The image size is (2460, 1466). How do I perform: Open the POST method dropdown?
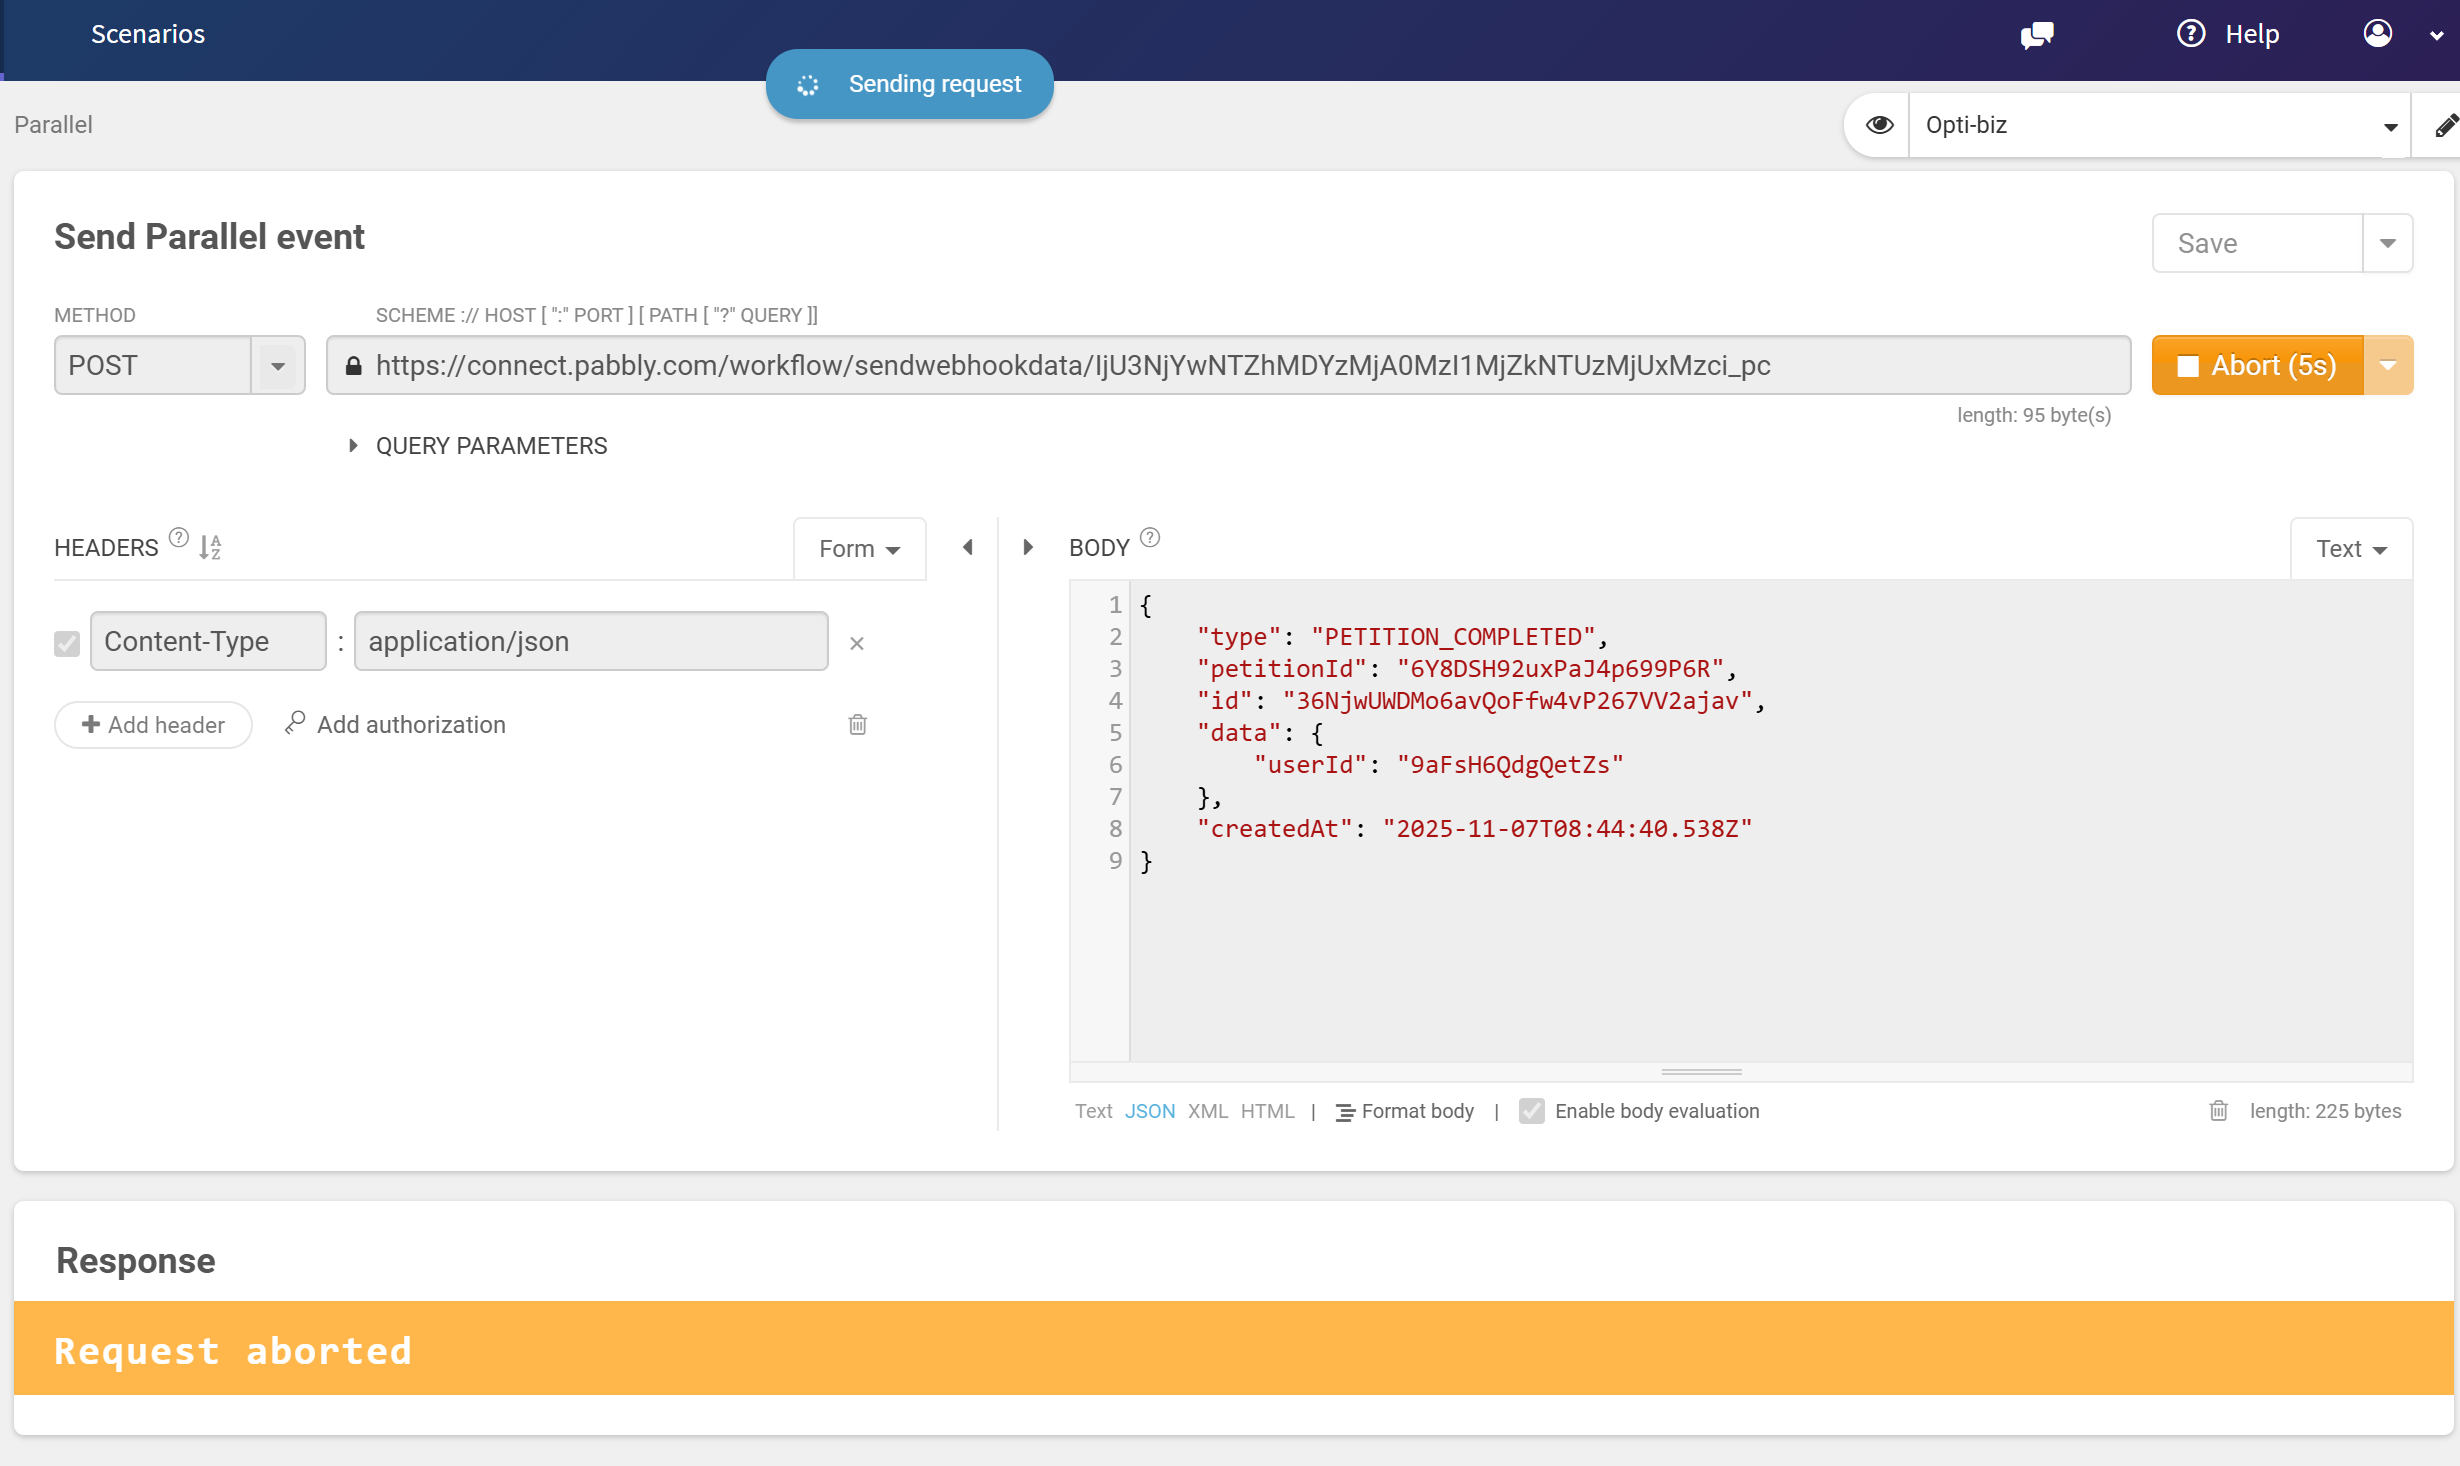coord(278,366)
